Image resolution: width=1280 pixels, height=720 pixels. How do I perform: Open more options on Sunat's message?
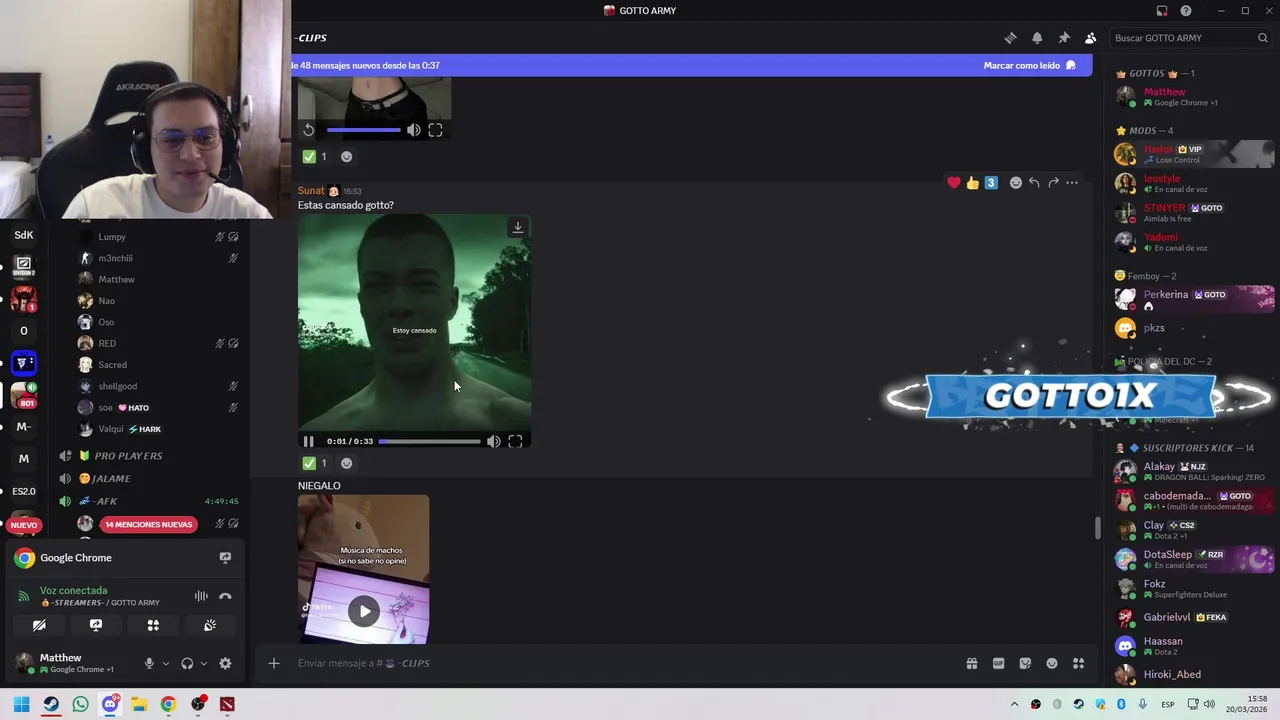(x=1072, y=182)
